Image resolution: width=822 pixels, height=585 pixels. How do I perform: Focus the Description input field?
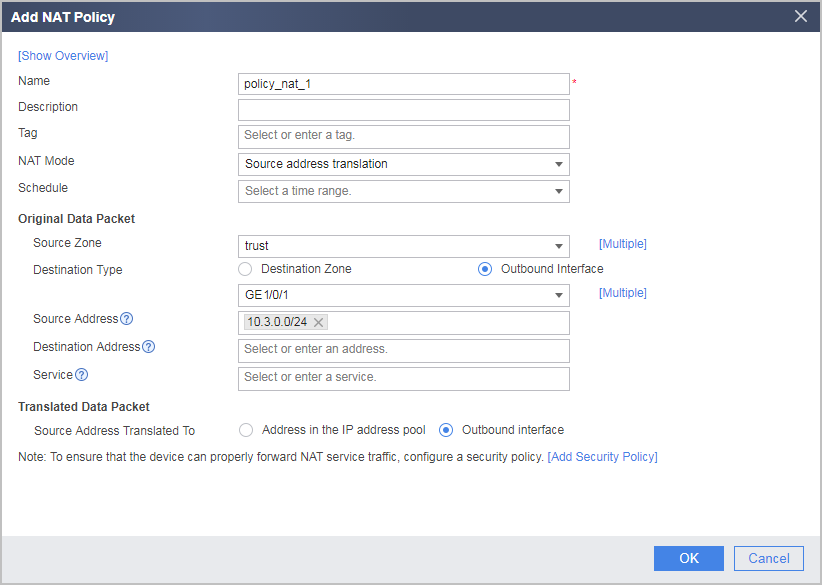[404, 110]
